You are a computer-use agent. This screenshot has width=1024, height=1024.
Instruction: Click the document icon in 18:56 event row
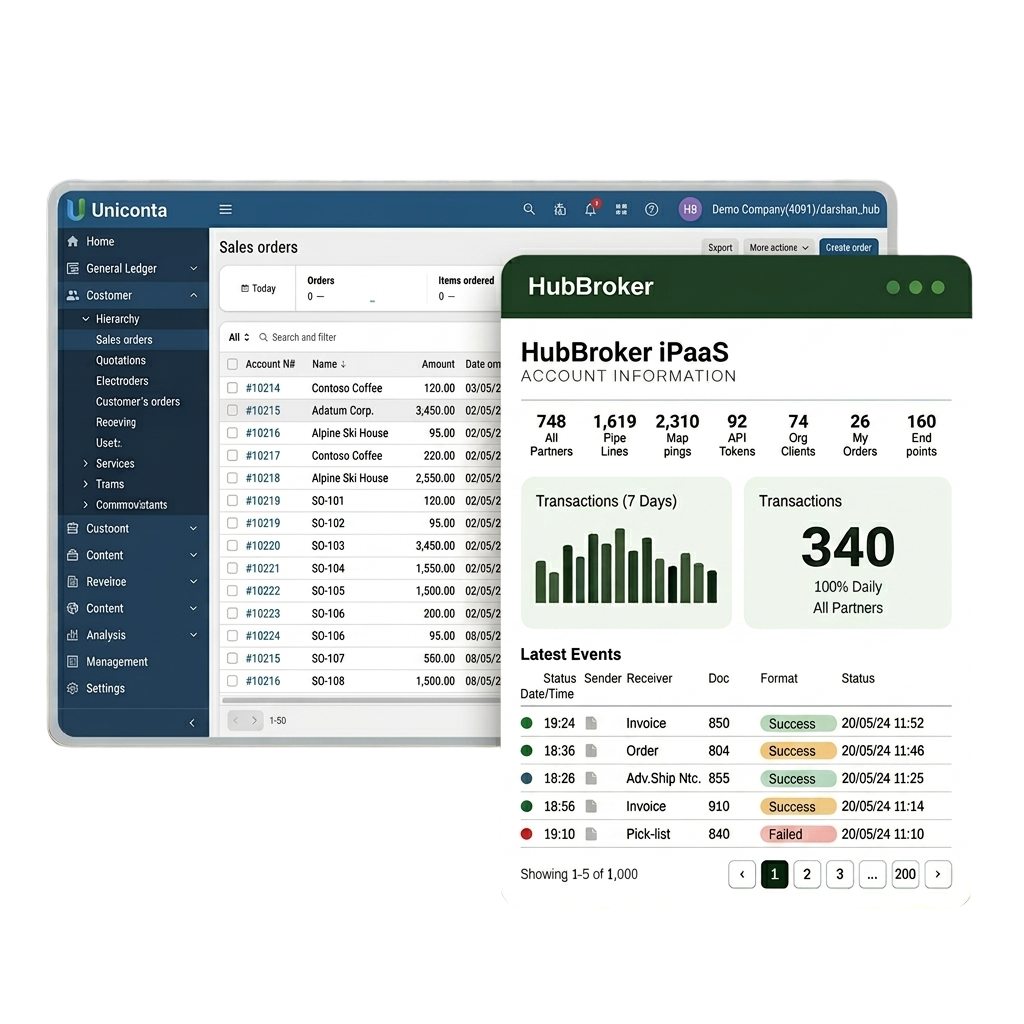pyautogui.click(x=591, y=806)
